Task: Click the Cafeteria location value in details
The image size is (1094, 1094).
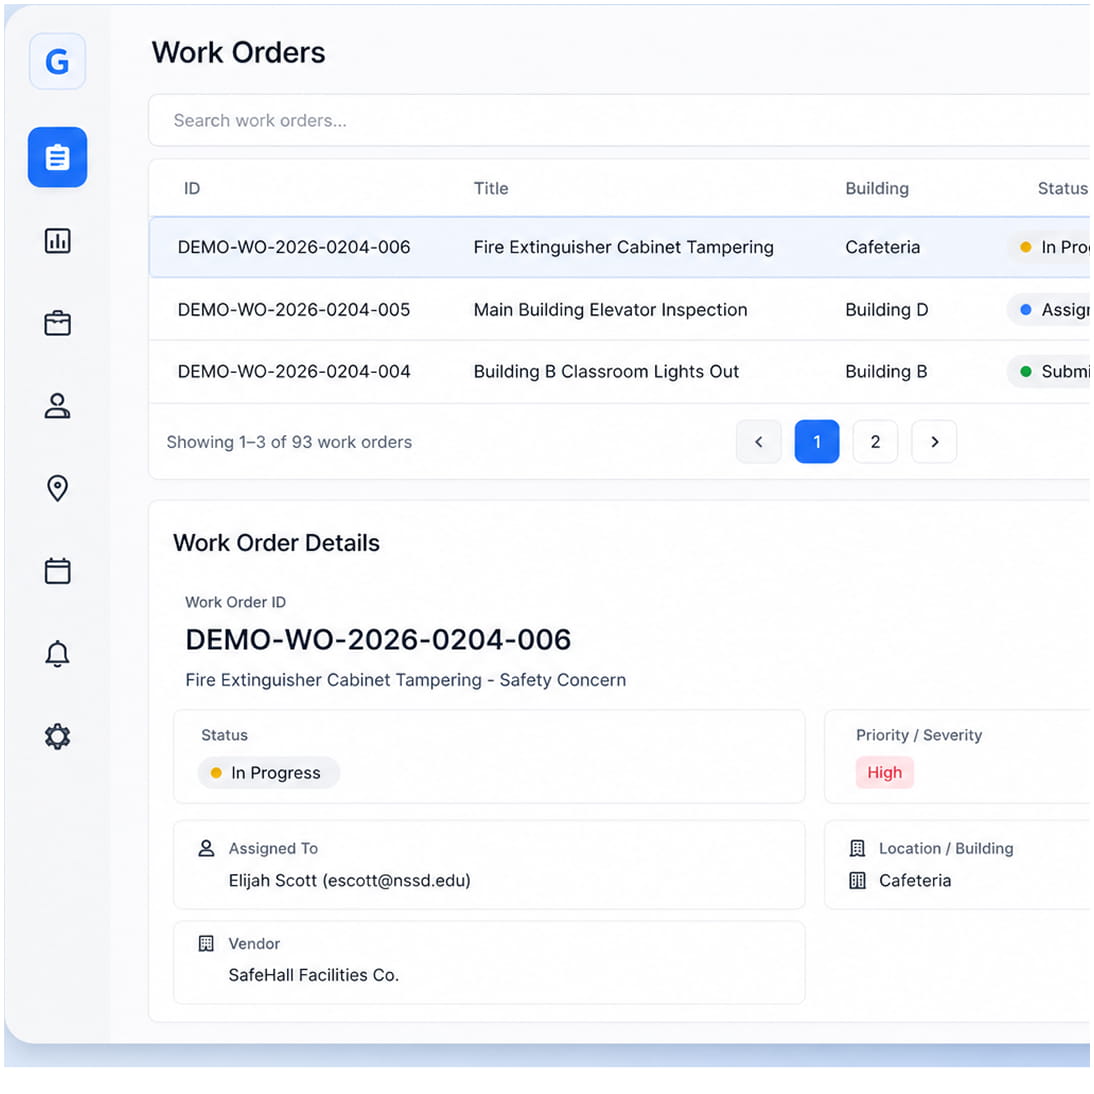Action: (x=915, y=881)
